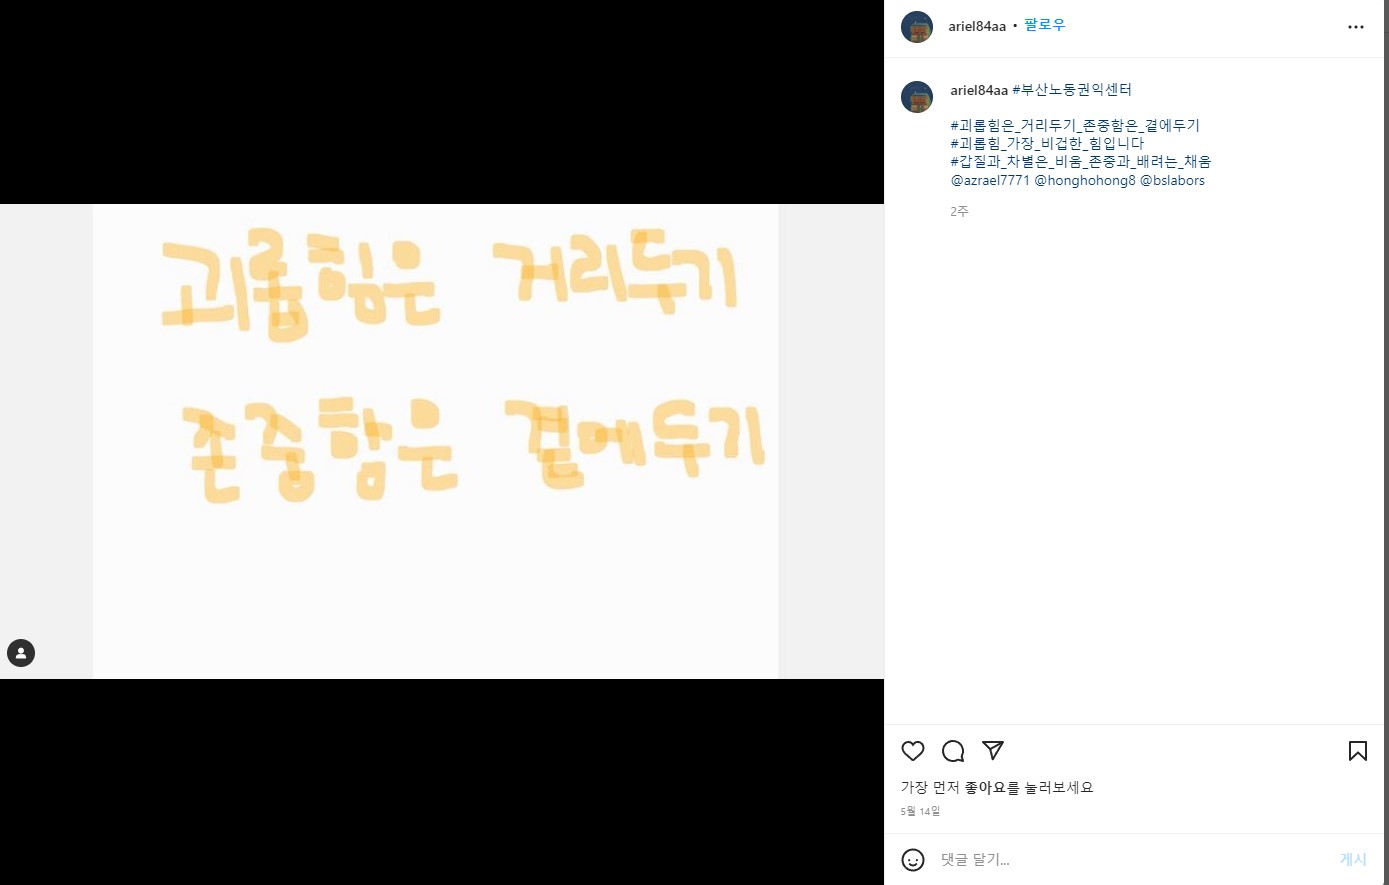Open ariel84aa avatar beside caption
1389x885 pixels.
point(917,97)
